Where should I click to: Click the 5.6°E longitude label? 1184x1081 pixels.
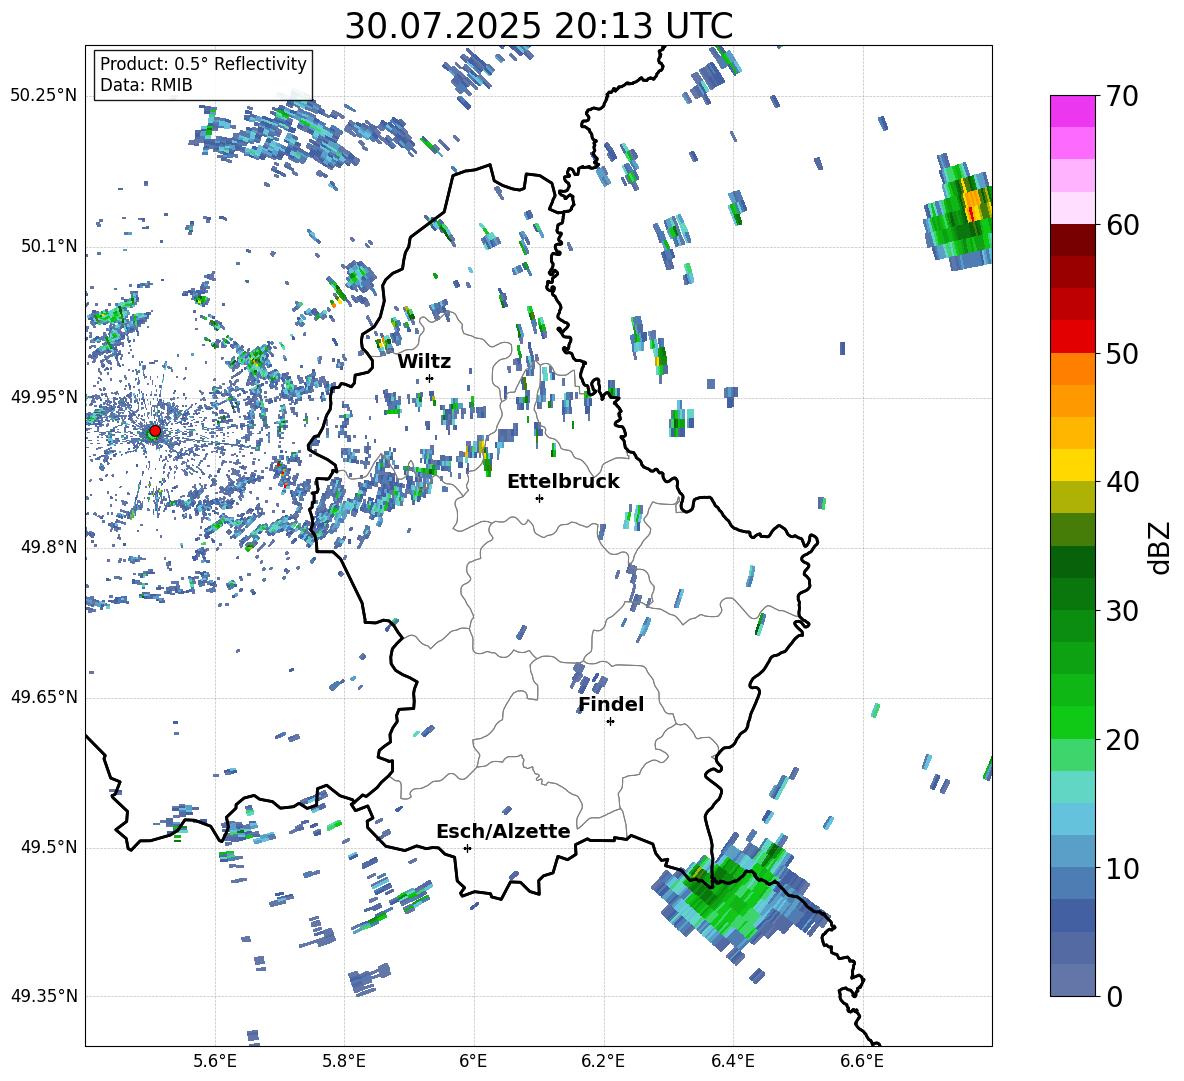click(215, 1061)
